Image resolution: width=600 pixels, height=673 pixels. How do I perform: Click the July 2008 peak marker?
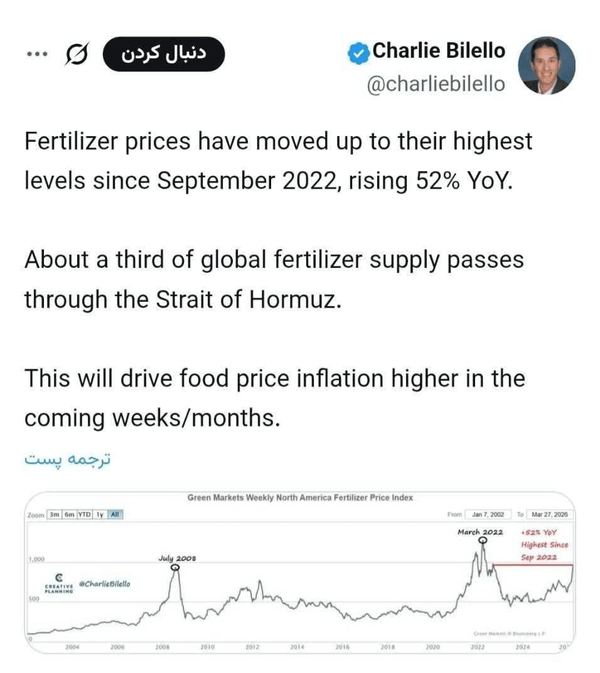[175, 568]
